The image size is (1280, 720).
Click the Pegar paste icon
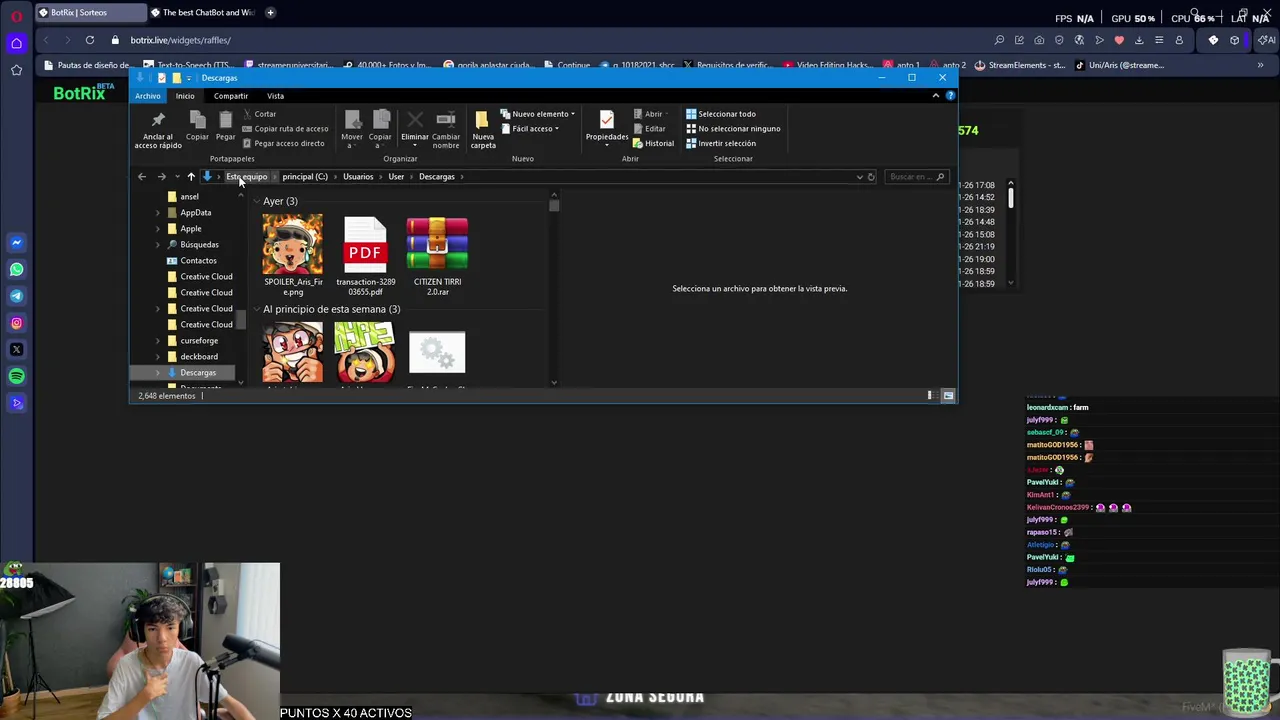[225, 121]
